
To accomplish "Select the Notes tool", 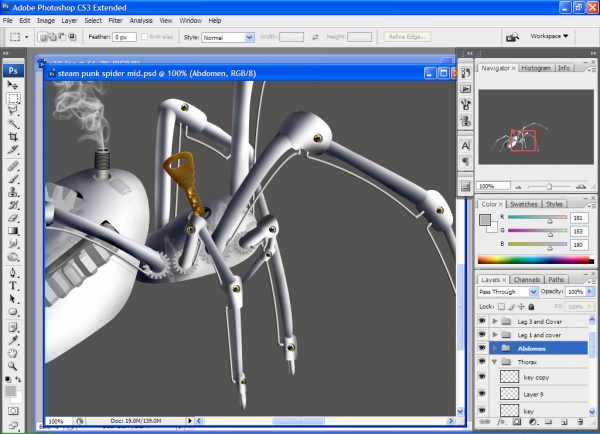I will [13, 328].
